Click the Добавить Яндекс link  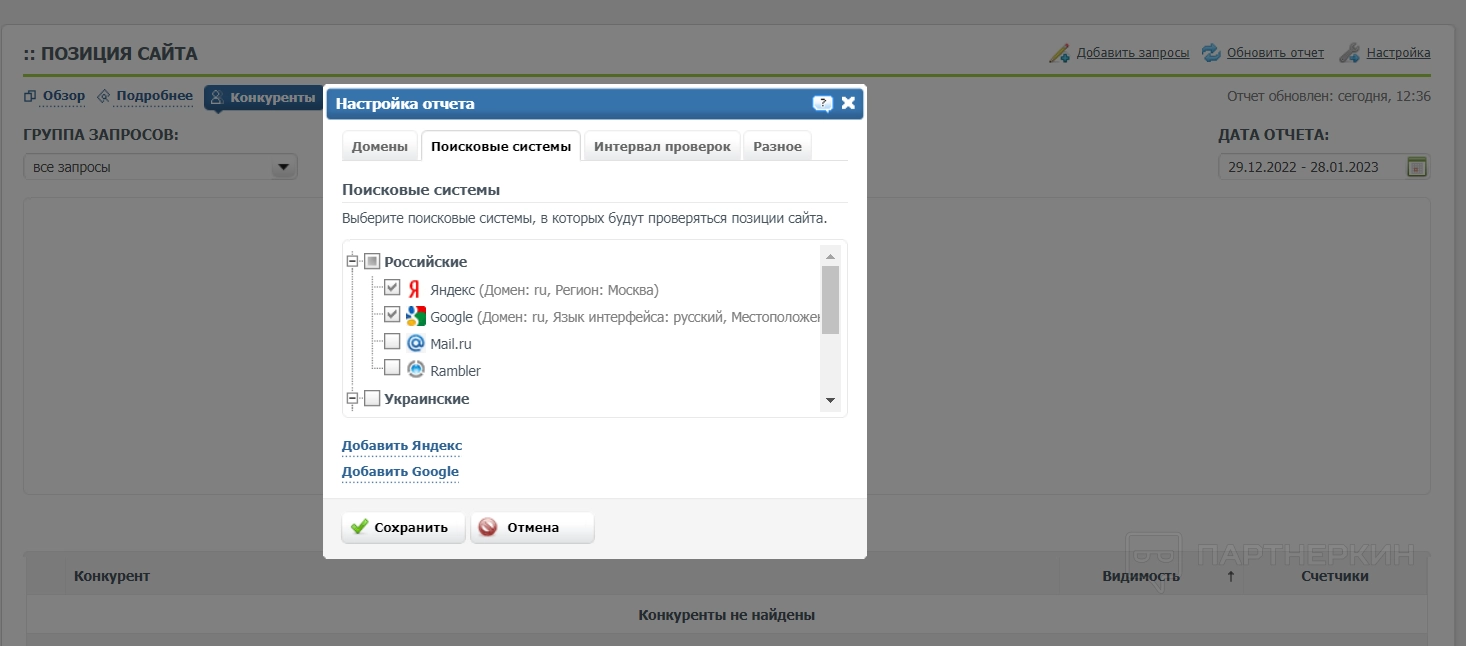[402, 446]
